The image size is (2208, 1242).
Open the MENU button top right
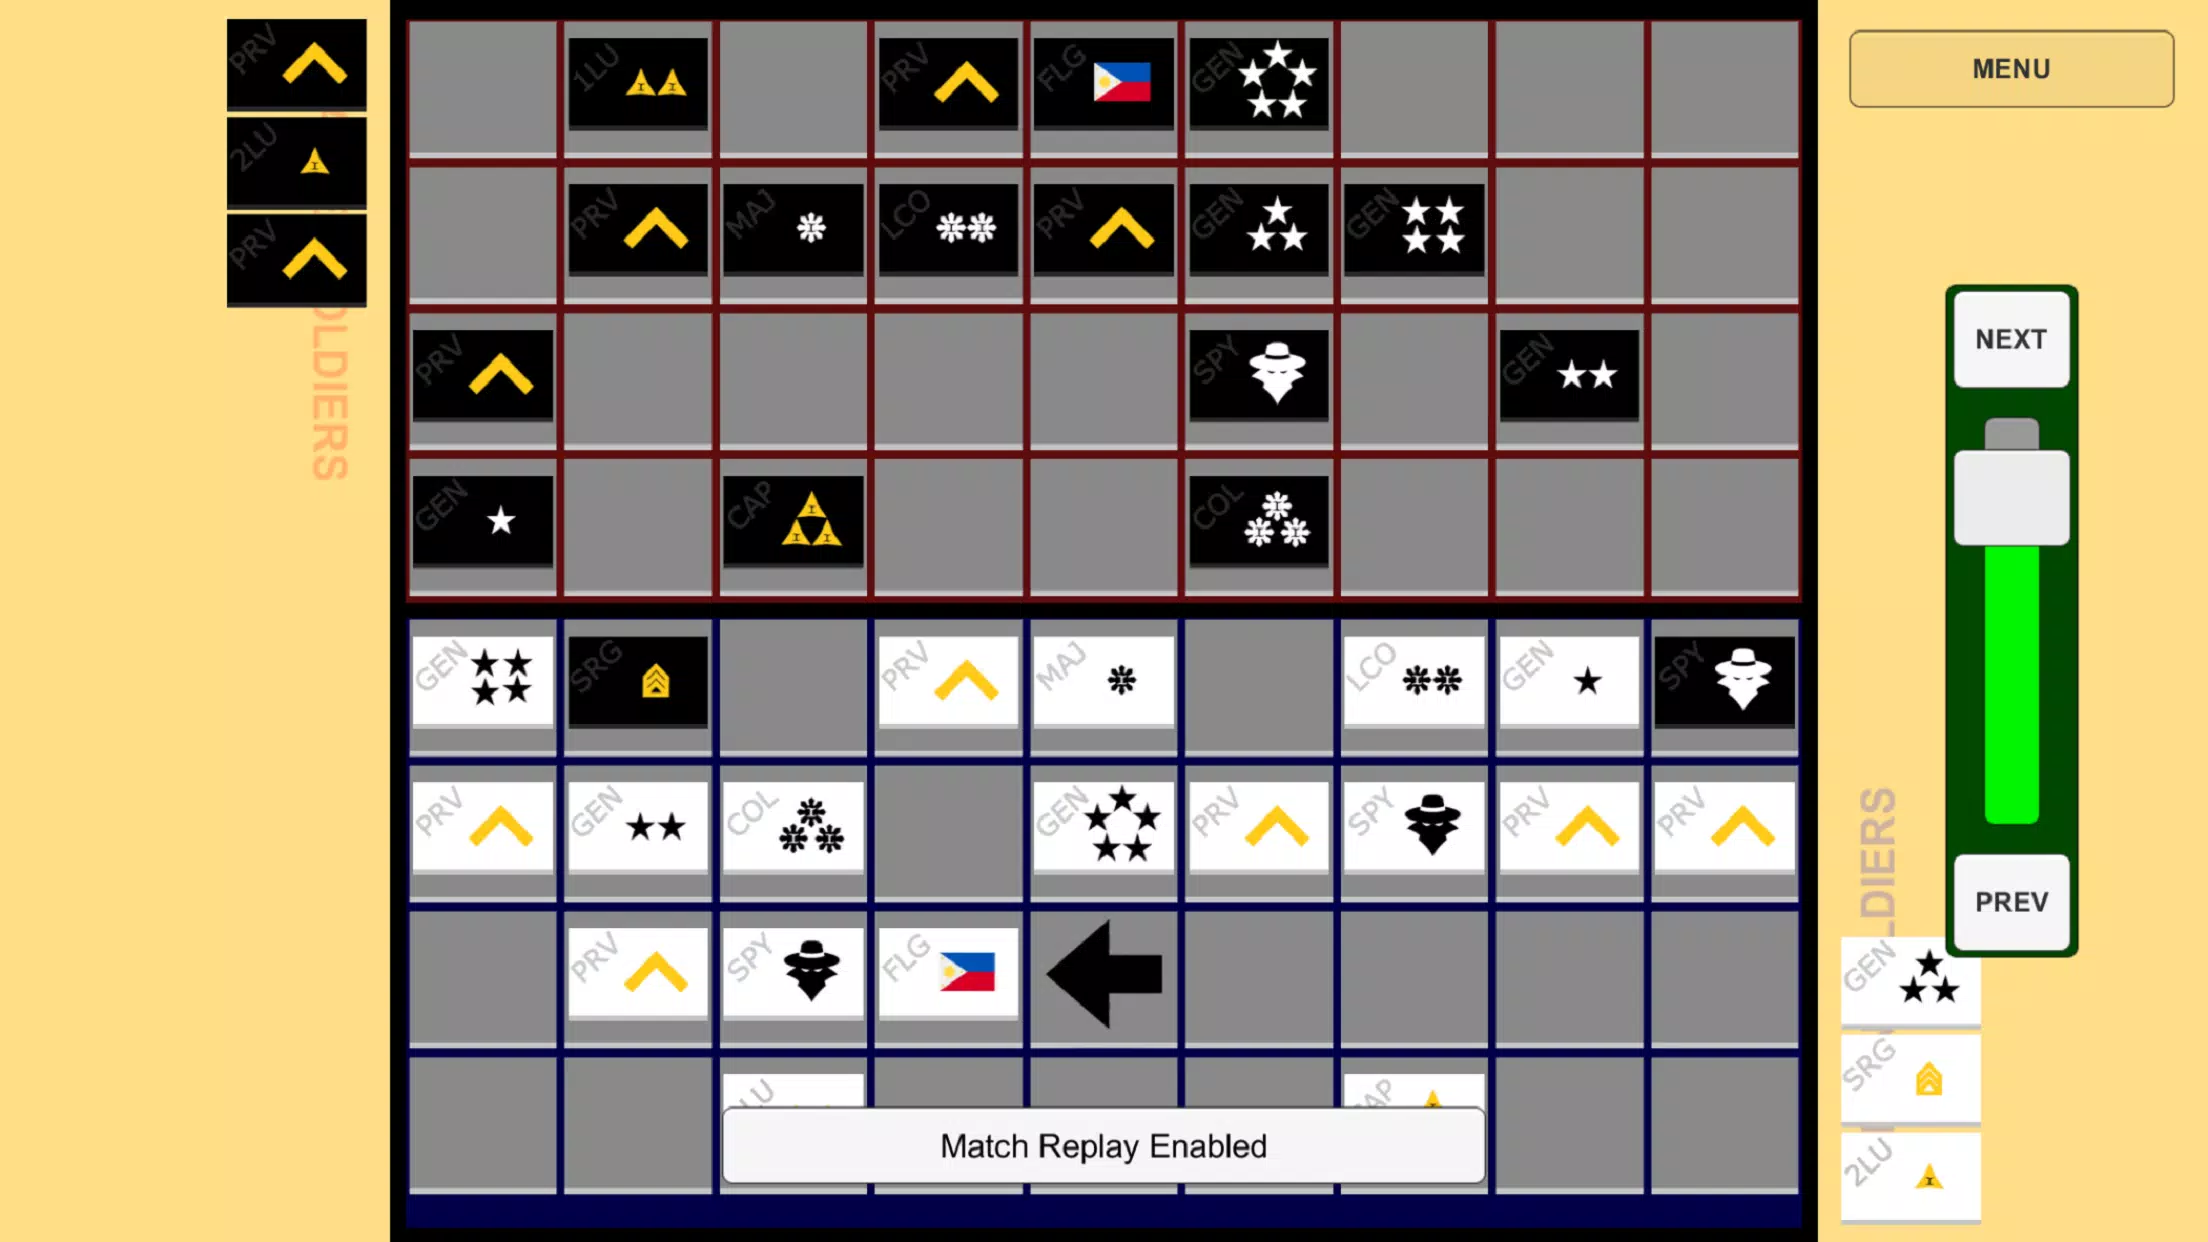(2011, 67)
